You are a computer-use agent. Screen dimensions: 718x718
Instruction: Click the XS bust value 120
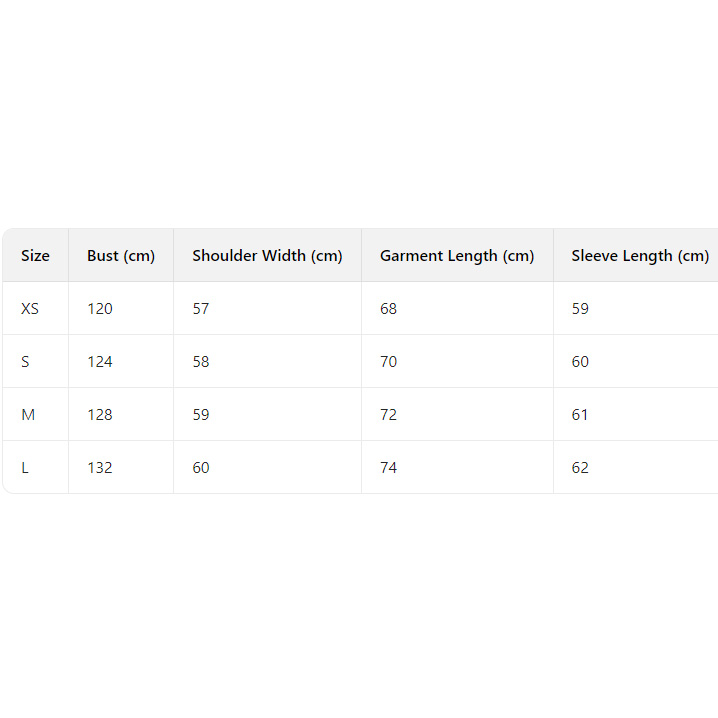100,309
